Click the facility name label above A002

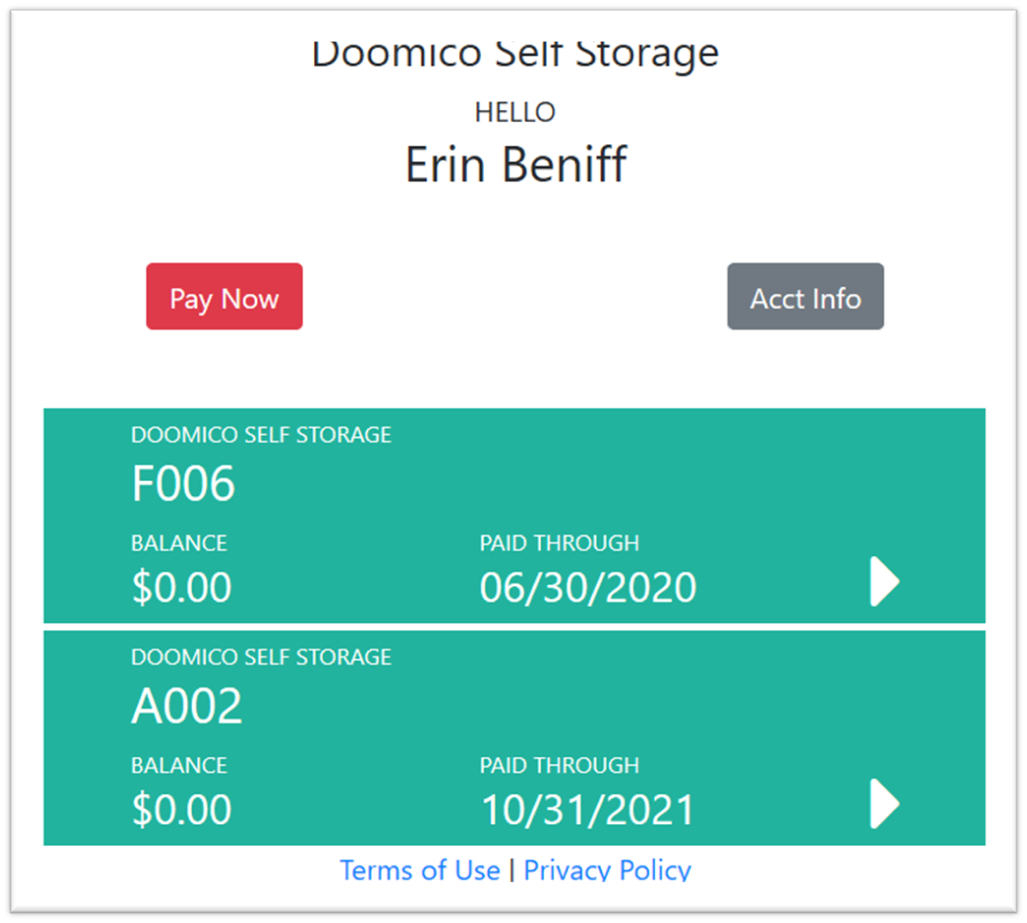[x=261, y=657]
